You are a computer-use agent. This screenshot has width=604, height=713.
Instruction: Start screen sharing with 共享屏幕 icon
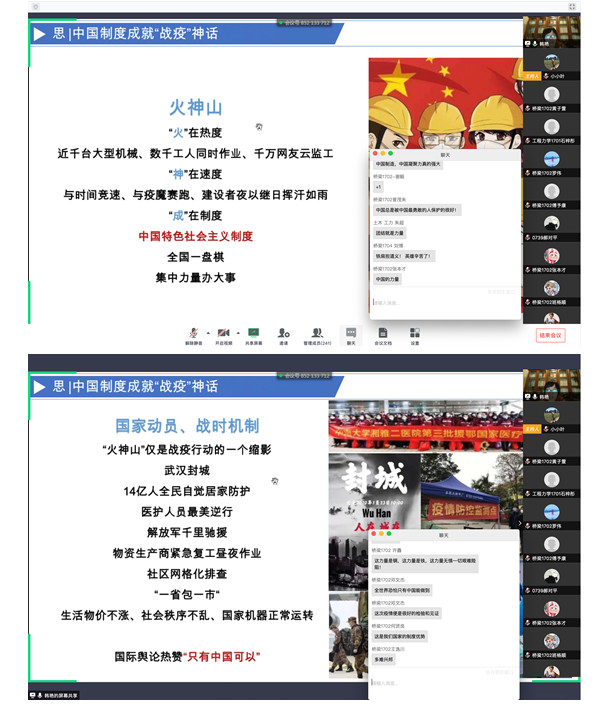point(254,332)
